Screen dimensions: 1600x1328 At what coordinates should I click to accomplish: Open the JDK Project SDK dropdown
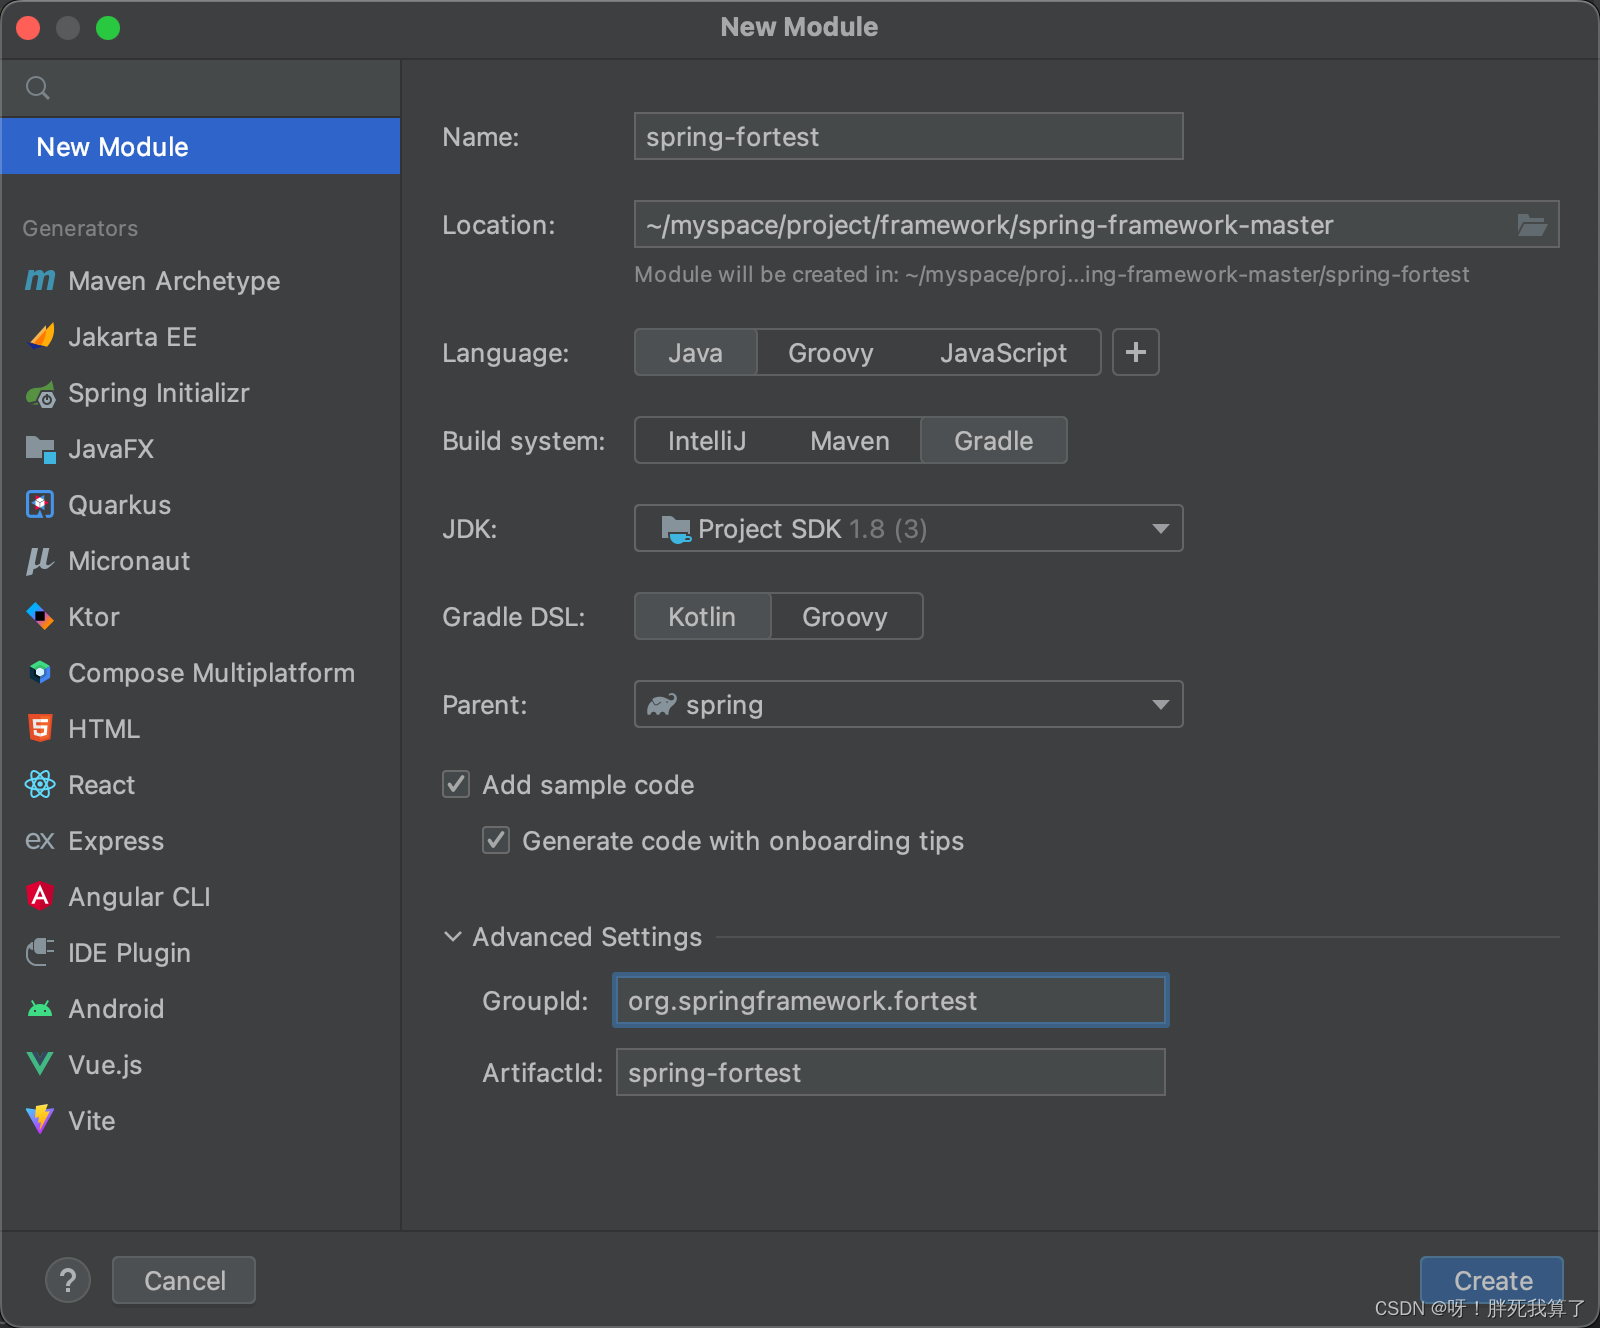click(x=909, y=528)
